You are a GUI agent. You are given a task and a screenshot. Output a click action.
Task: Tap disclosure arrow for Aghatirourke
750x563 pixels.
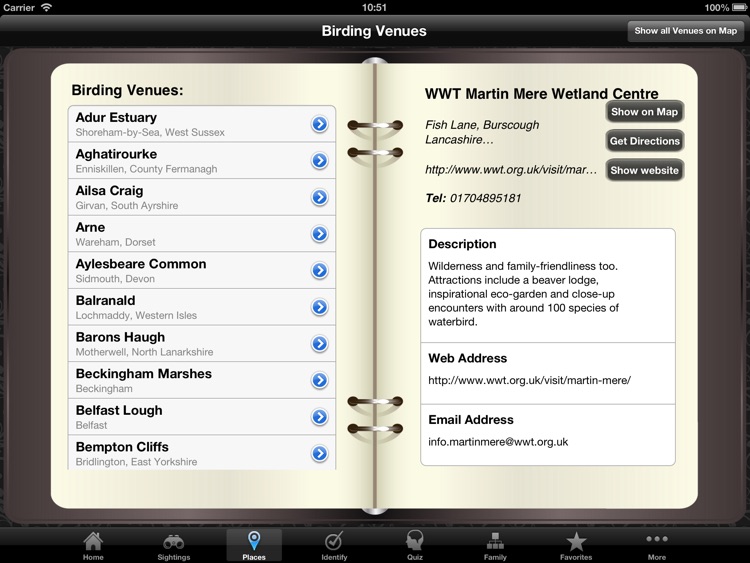(x=320, y=160)
